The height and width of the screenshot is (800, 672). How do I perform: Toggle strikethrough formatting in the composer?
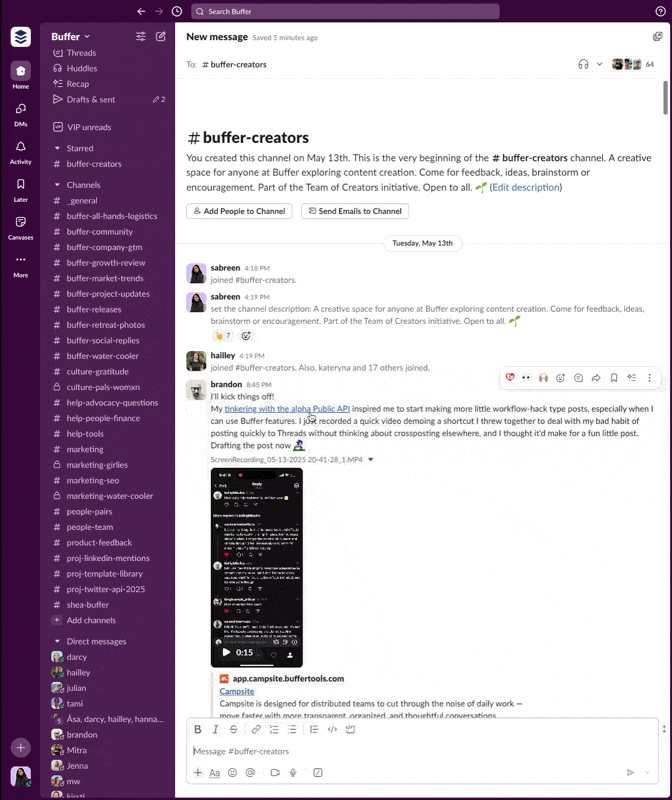233,730
